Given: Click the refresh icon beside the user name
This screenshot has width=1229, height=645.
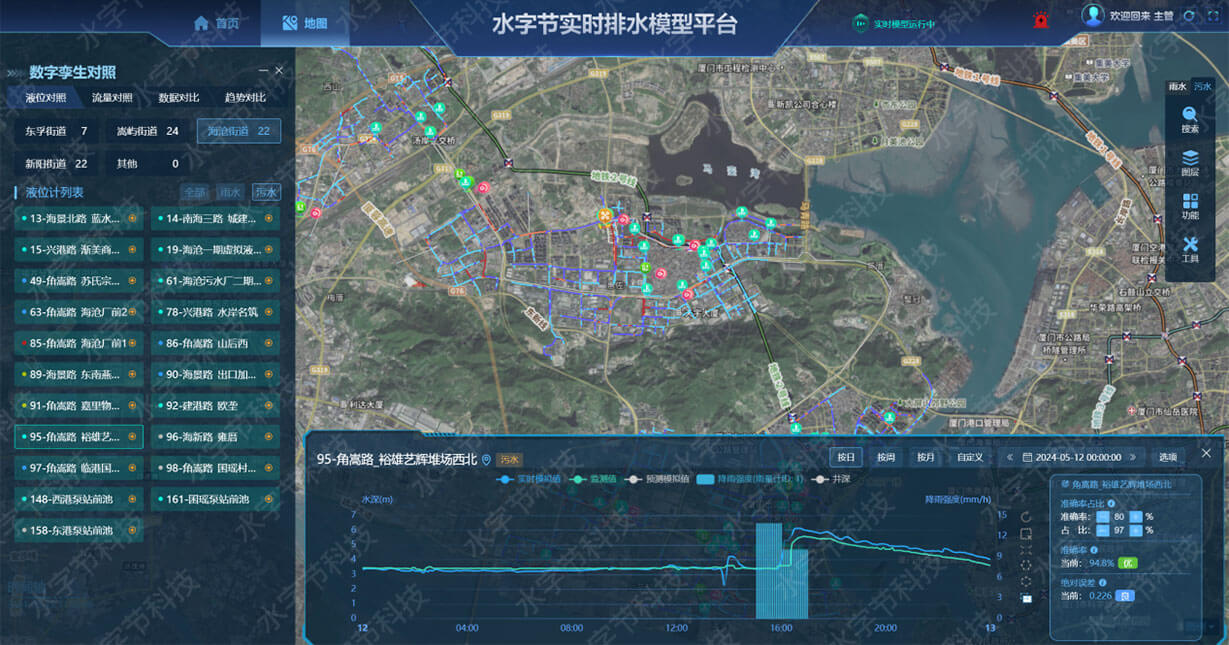Looking at the screenshot, I should (1188, 17).
